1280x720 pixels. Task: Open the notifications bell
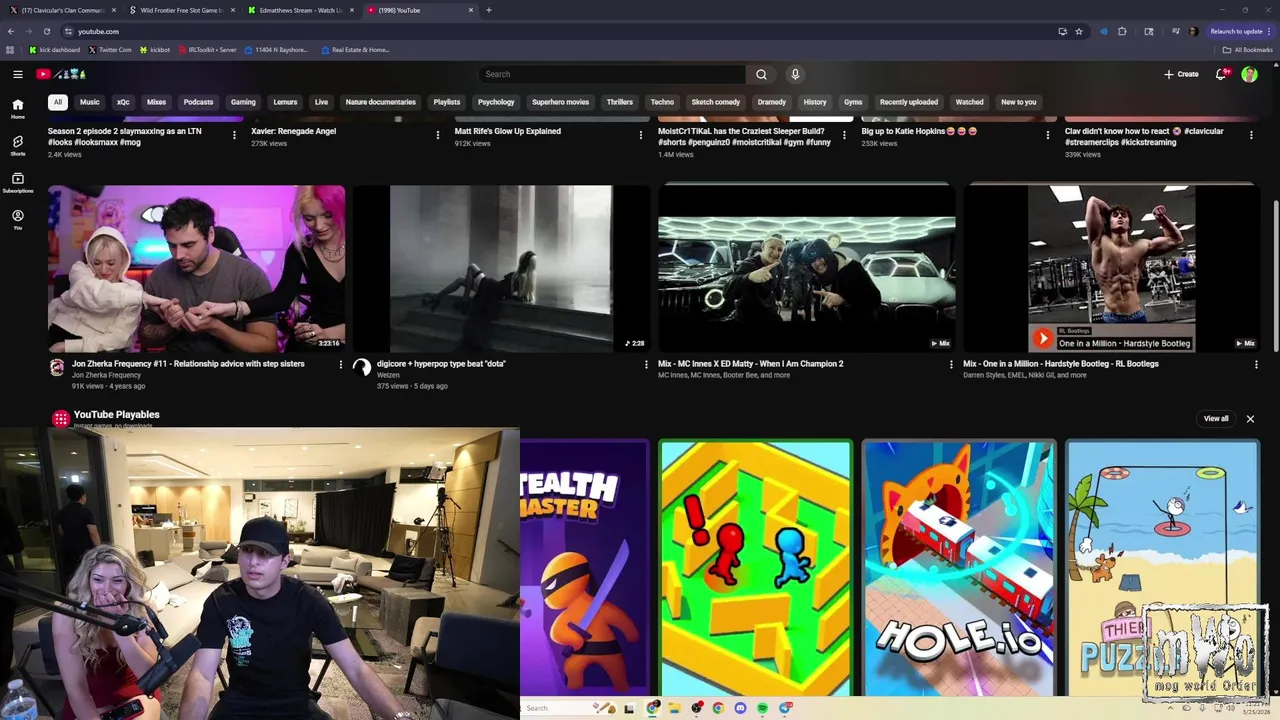[1221, 74]
